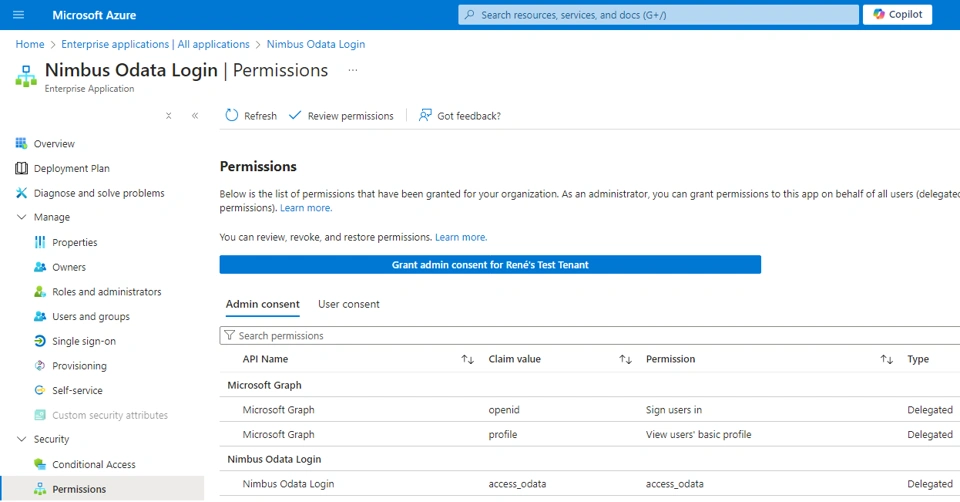This screenshot has height=502, width=960.
Task: Click Diagnose and solve problems wrench icon
Action: pyautogui.click(x=21, y=193)
